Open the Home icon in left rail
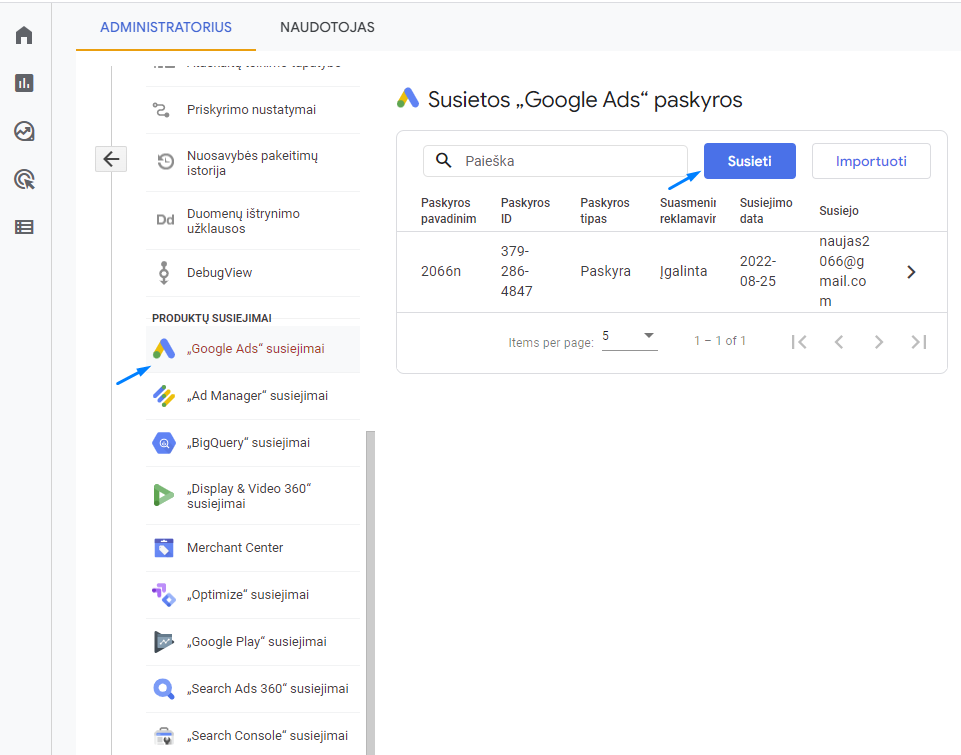 point(24,36)
